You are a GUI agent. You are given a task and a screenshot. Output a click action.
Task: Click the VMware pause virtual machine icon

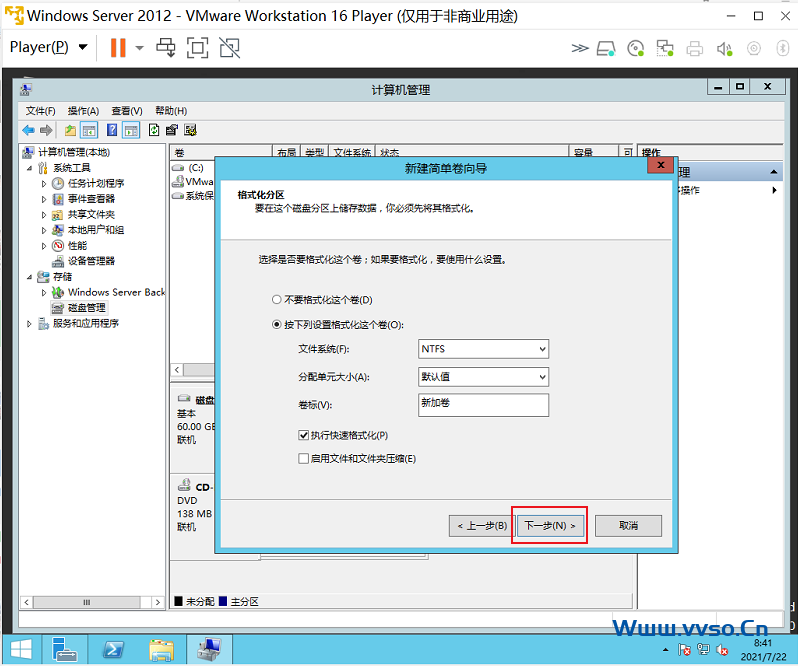tap(118, 48)
